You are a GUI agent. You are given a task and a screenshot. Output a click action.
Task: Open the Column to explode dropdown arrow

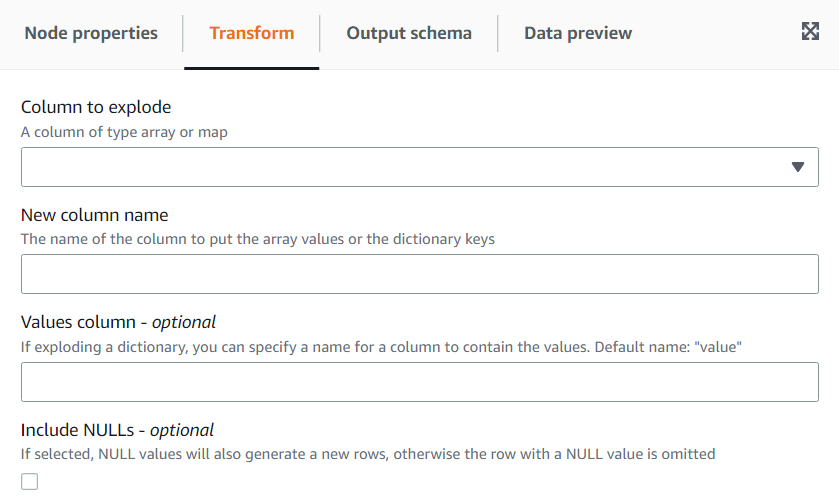798,167
